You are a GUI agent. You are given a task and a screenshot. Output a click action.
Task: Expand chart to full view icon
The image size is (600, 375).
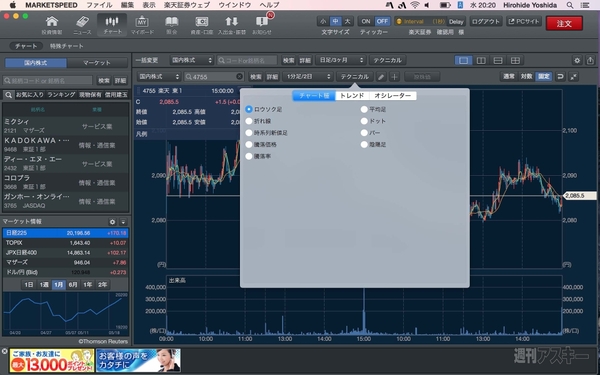(574, 77)
